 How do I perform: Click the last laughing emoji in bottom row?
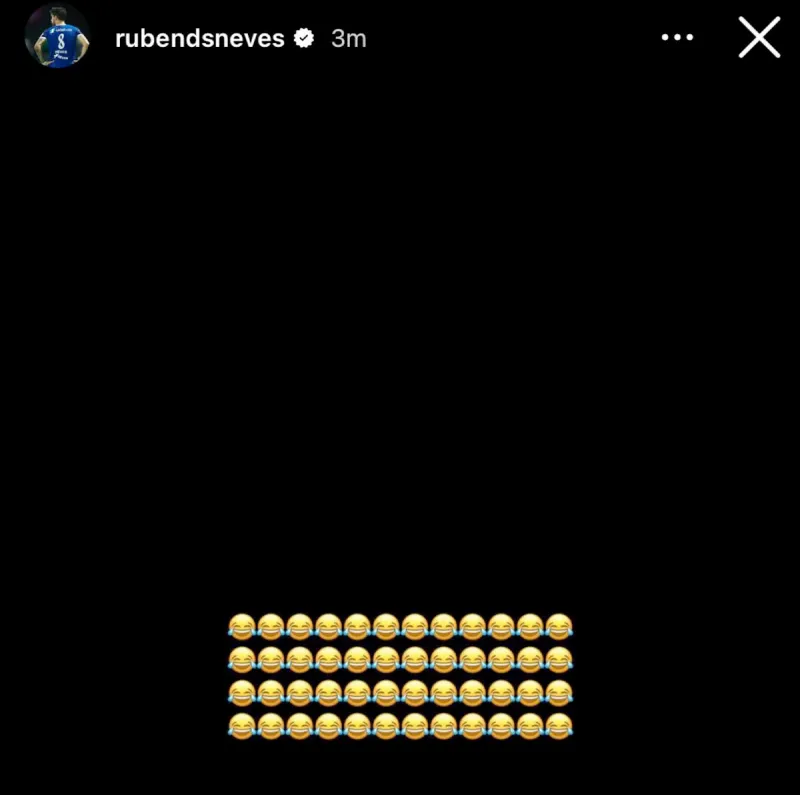tap(559, 726)
